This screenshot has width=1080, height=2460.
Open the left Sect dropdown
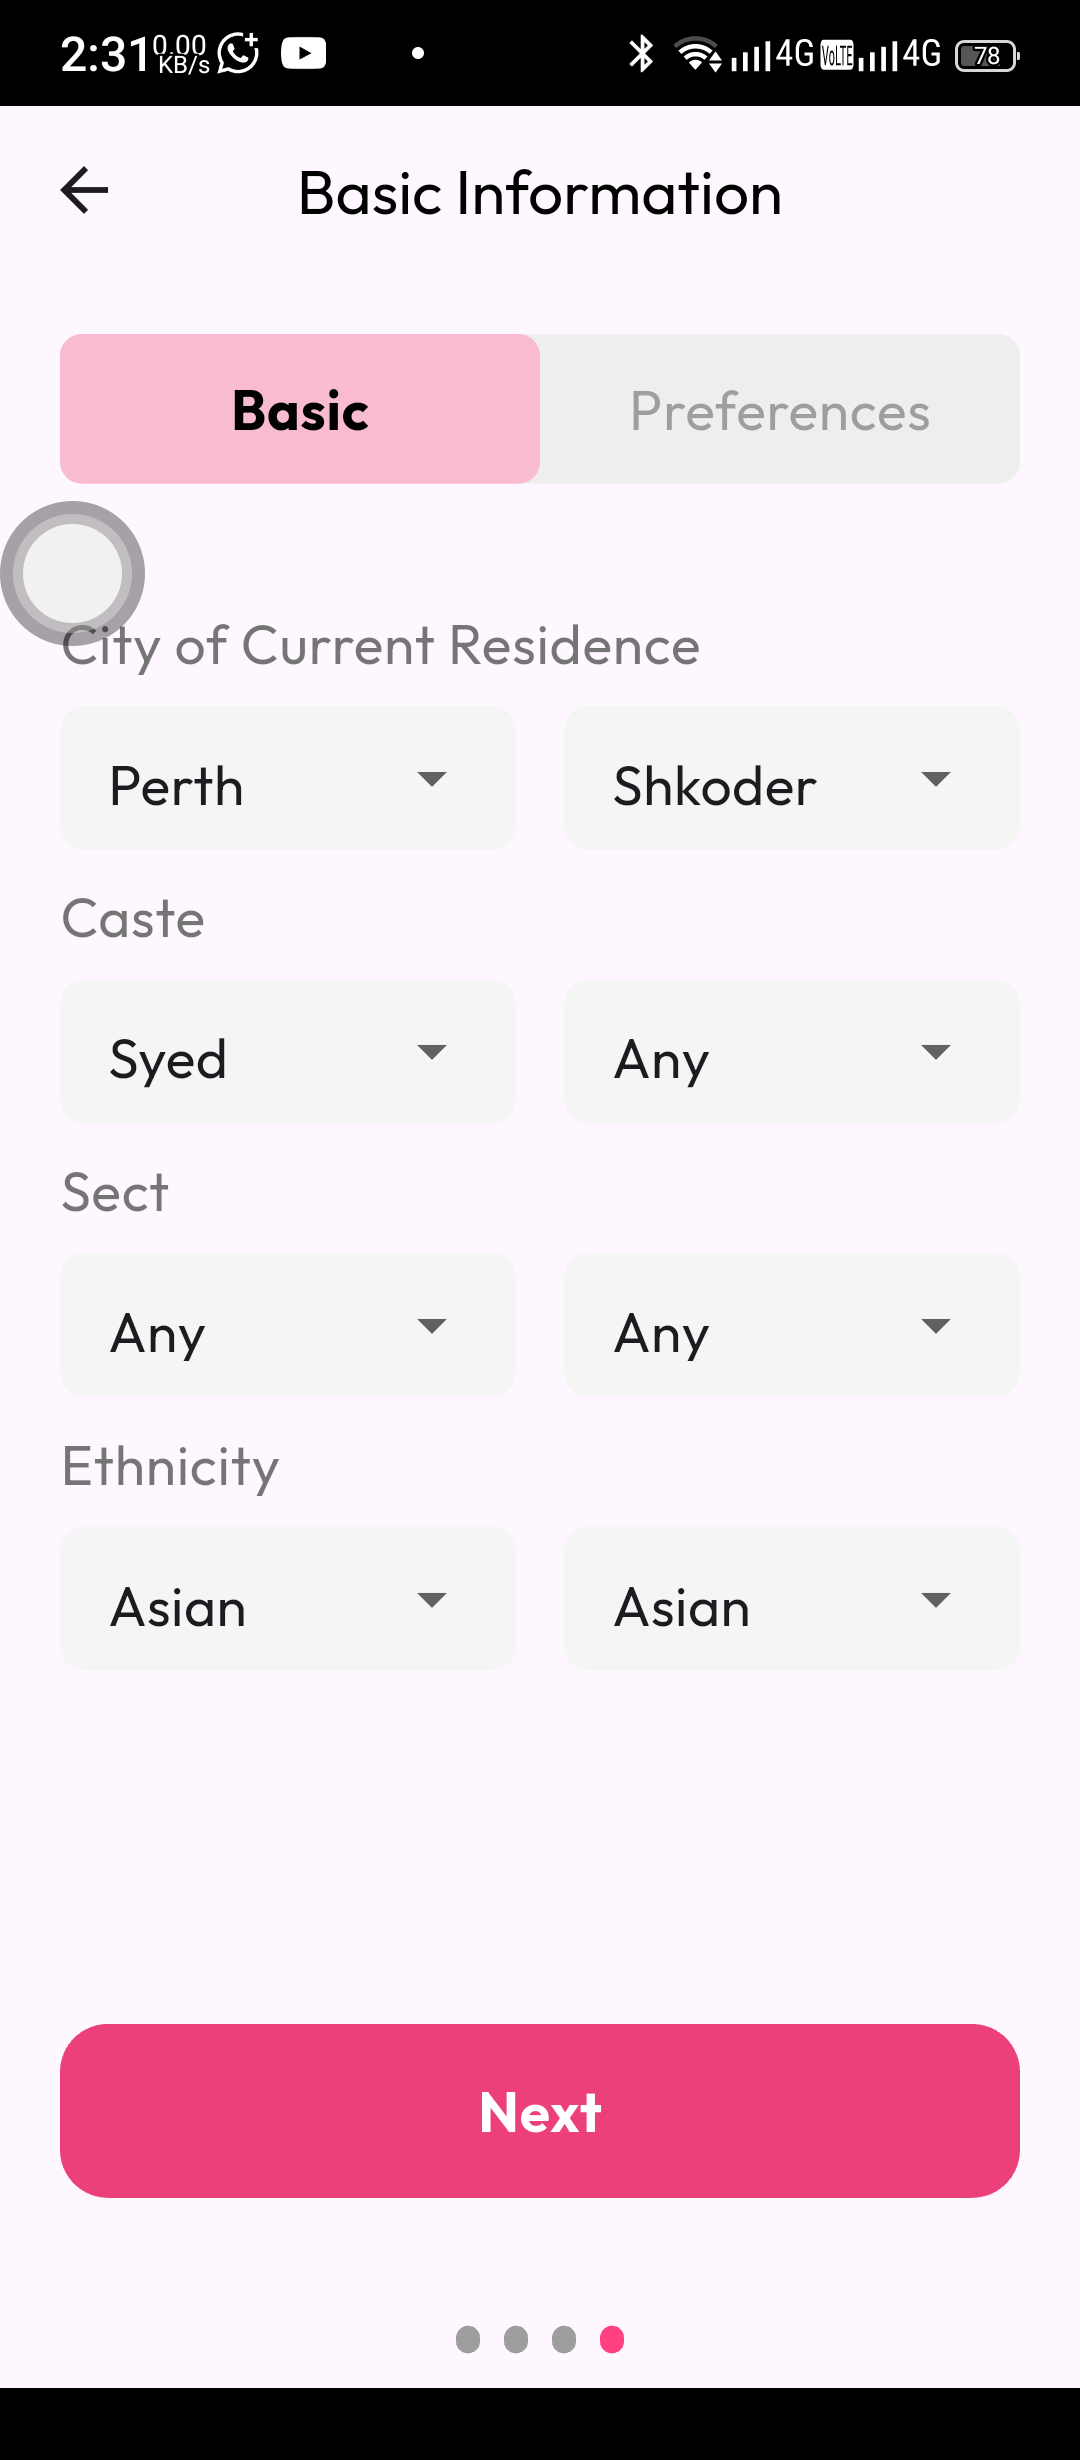288,1326
